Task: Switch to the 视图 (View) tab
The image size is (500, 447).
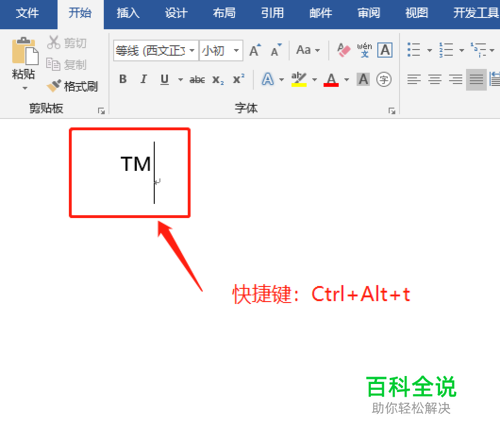Action: pos(417,13)
